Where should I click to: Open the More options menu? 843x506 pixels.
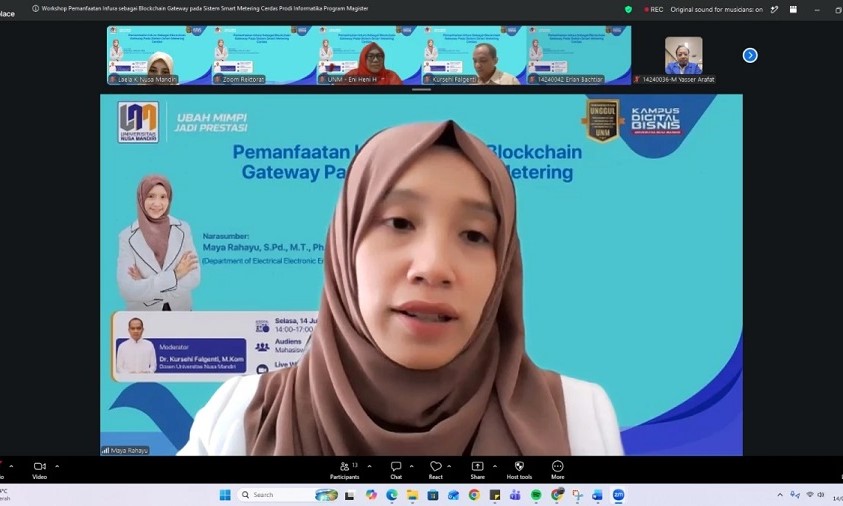558,469
